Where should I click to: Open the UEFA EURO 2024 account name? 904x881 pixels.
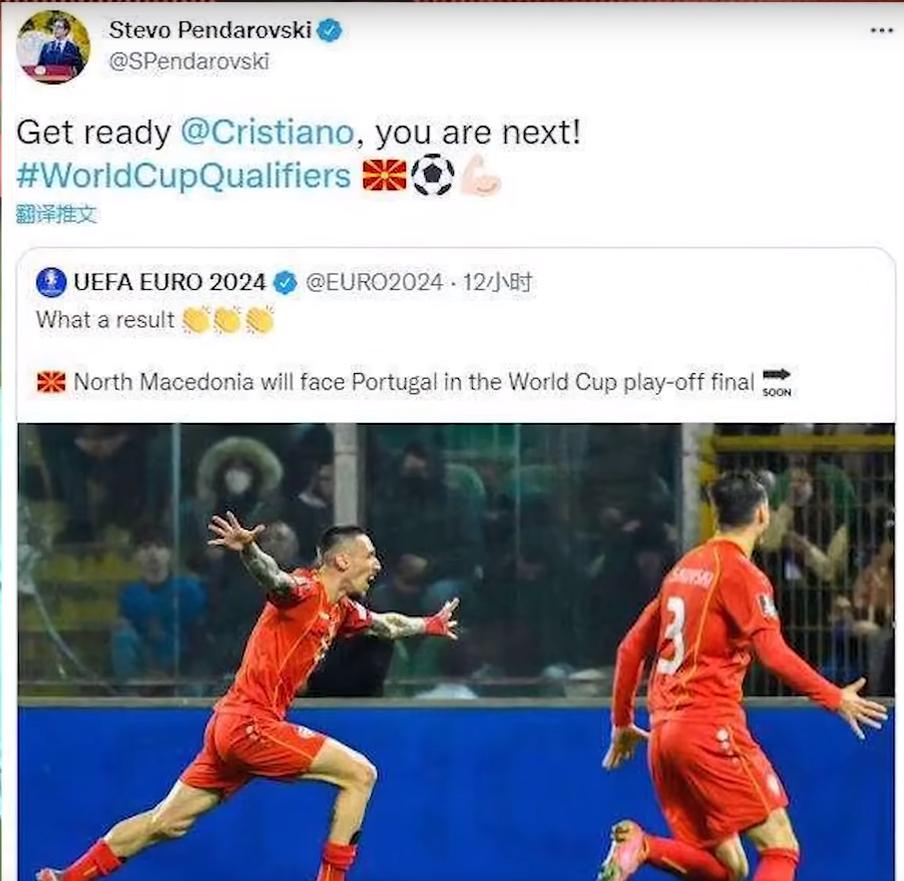pyautogui.click(x=170, y=283)
